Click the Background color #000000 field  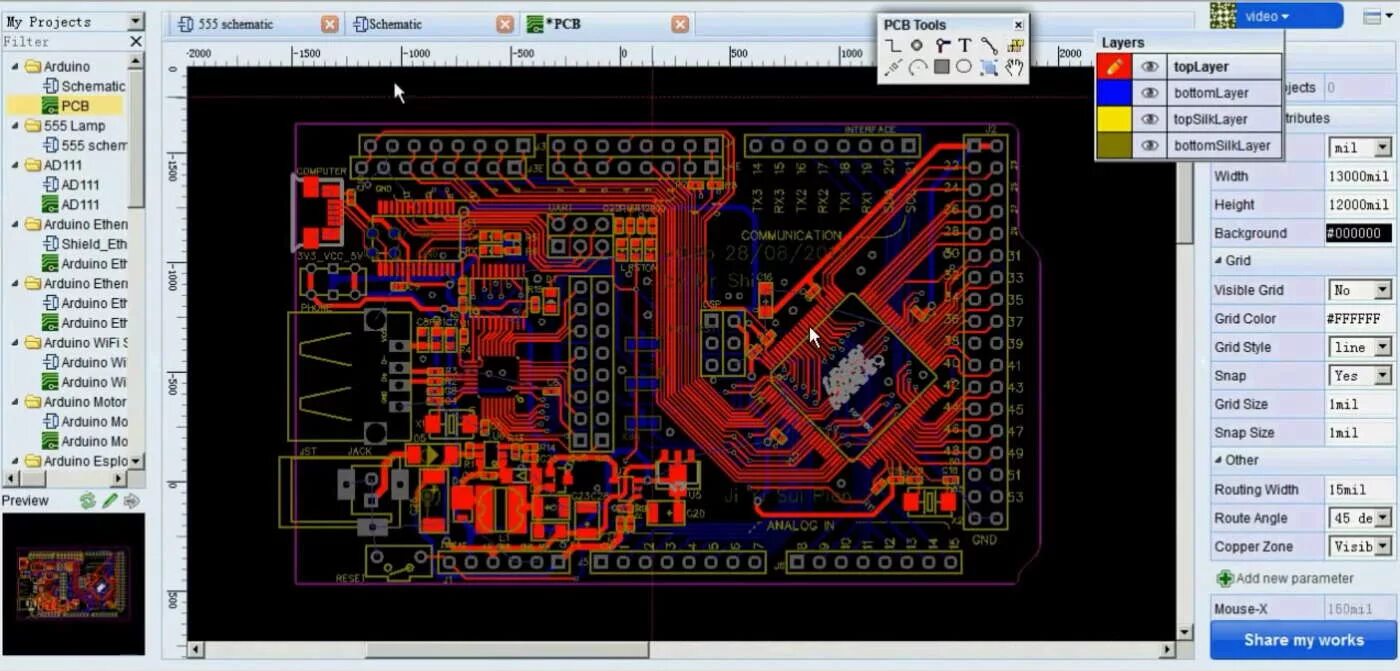(x=1358, y=233)
